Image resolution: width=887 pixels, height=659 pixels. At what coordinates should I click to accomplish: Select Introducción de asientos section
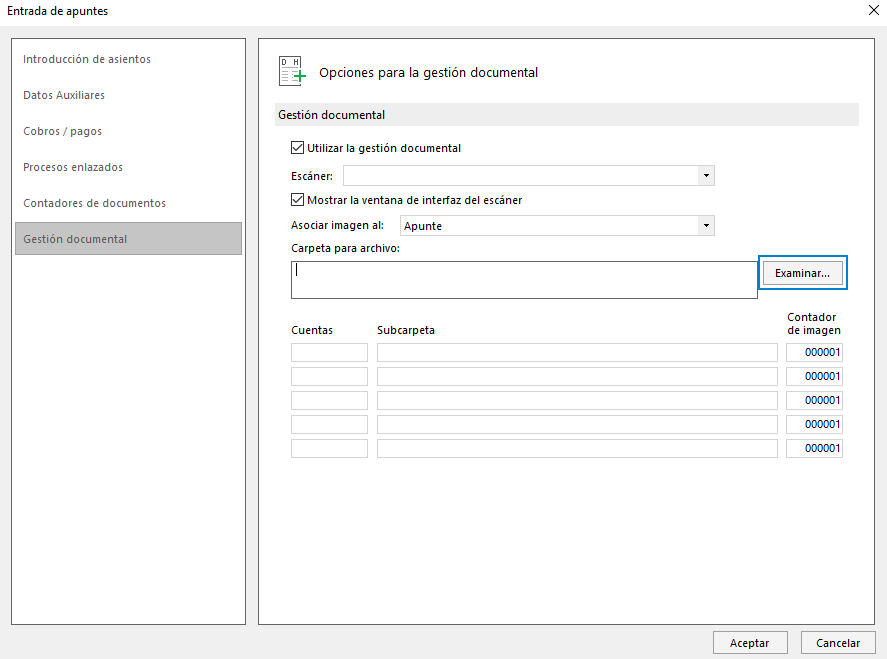(87, 59)
